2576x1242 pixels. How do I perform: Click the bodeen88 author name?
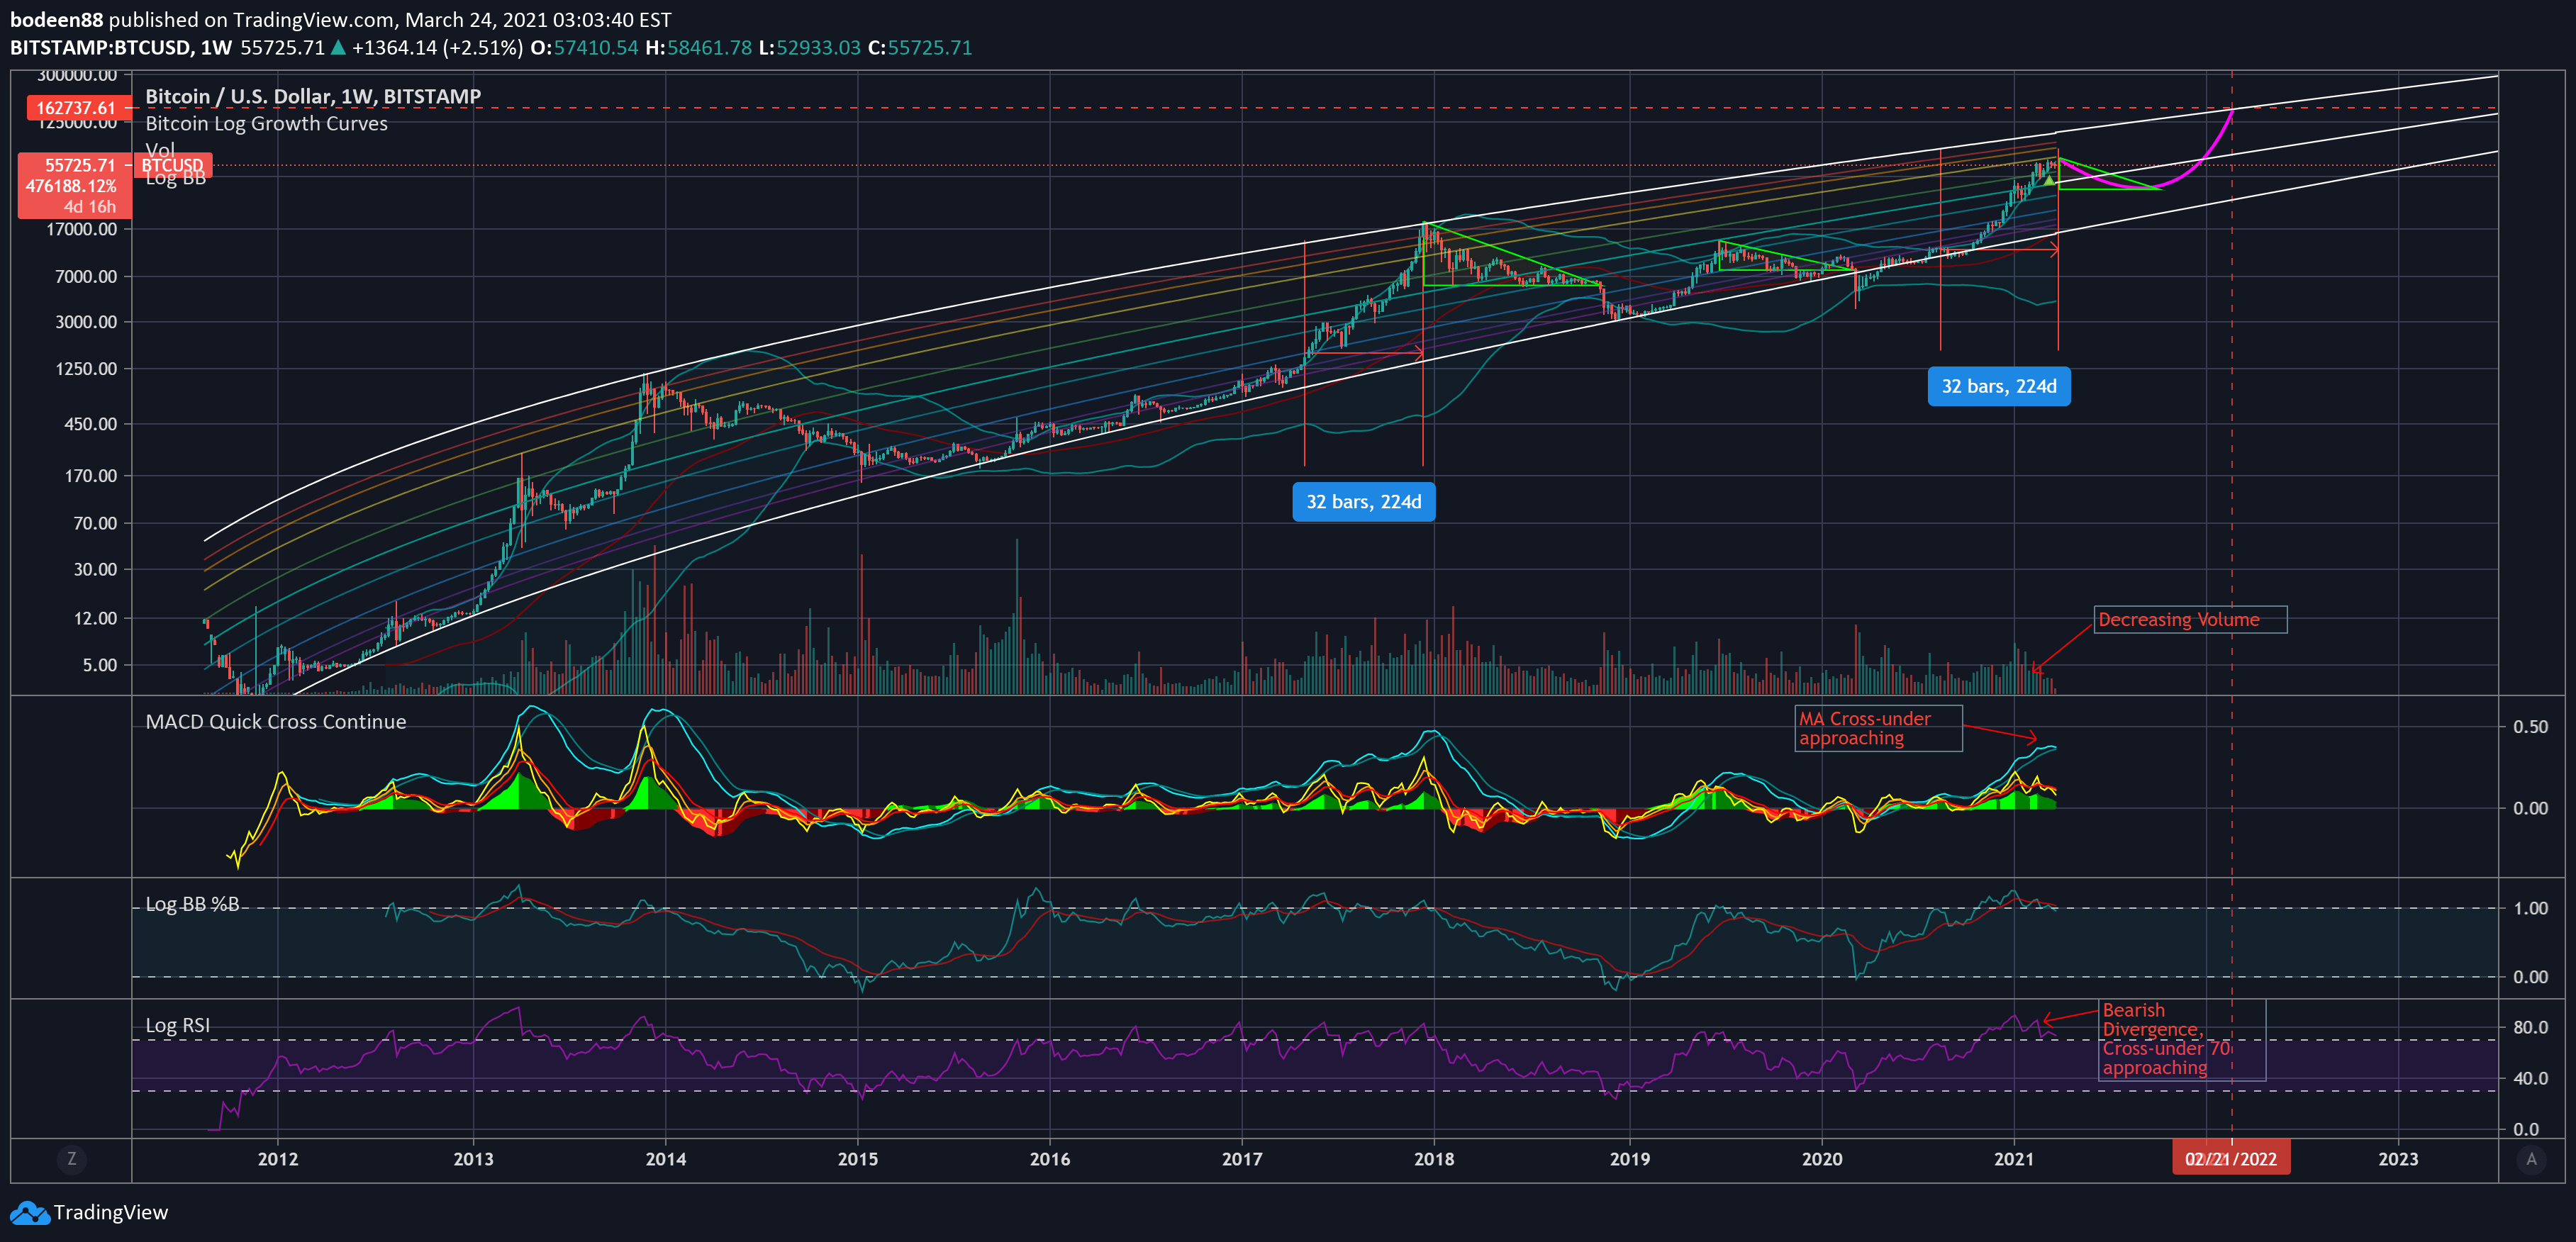56,19
